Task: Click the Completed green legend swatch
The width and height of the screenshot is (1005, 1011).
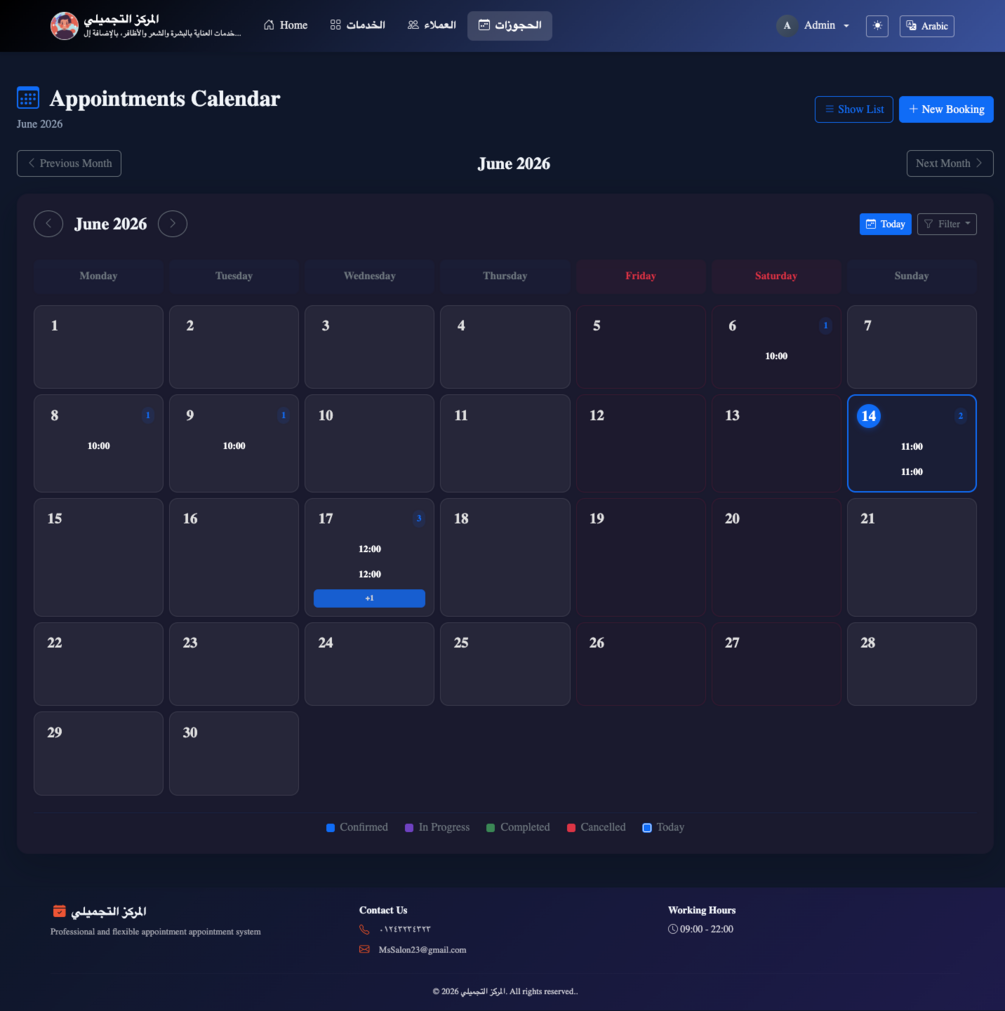Action: coord(491,828)
